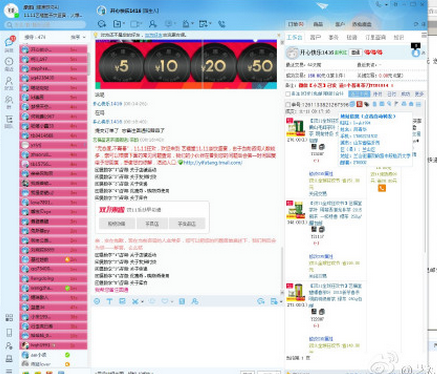The height and width of the screenshot is (374, 437).
Task: Open the video chat camera icon
Action: 135,24
